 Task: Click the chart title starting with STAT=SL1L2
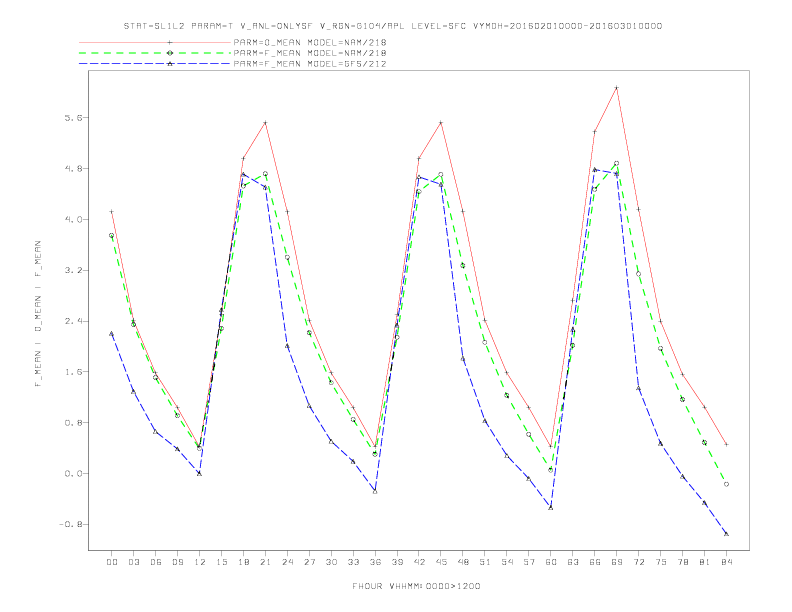click(x=392, y=26)
